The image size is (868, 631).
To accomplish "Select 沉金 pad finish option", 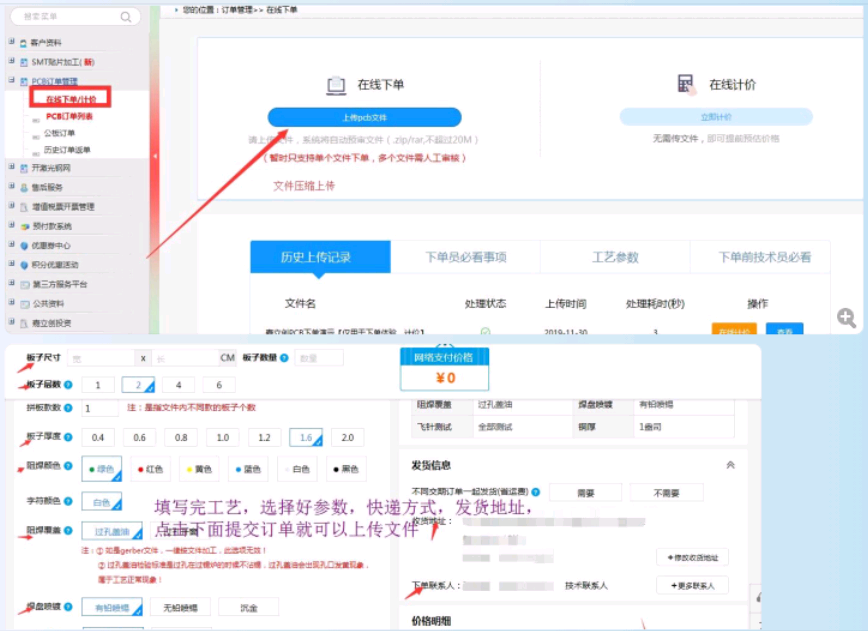I will coord(248,607).
